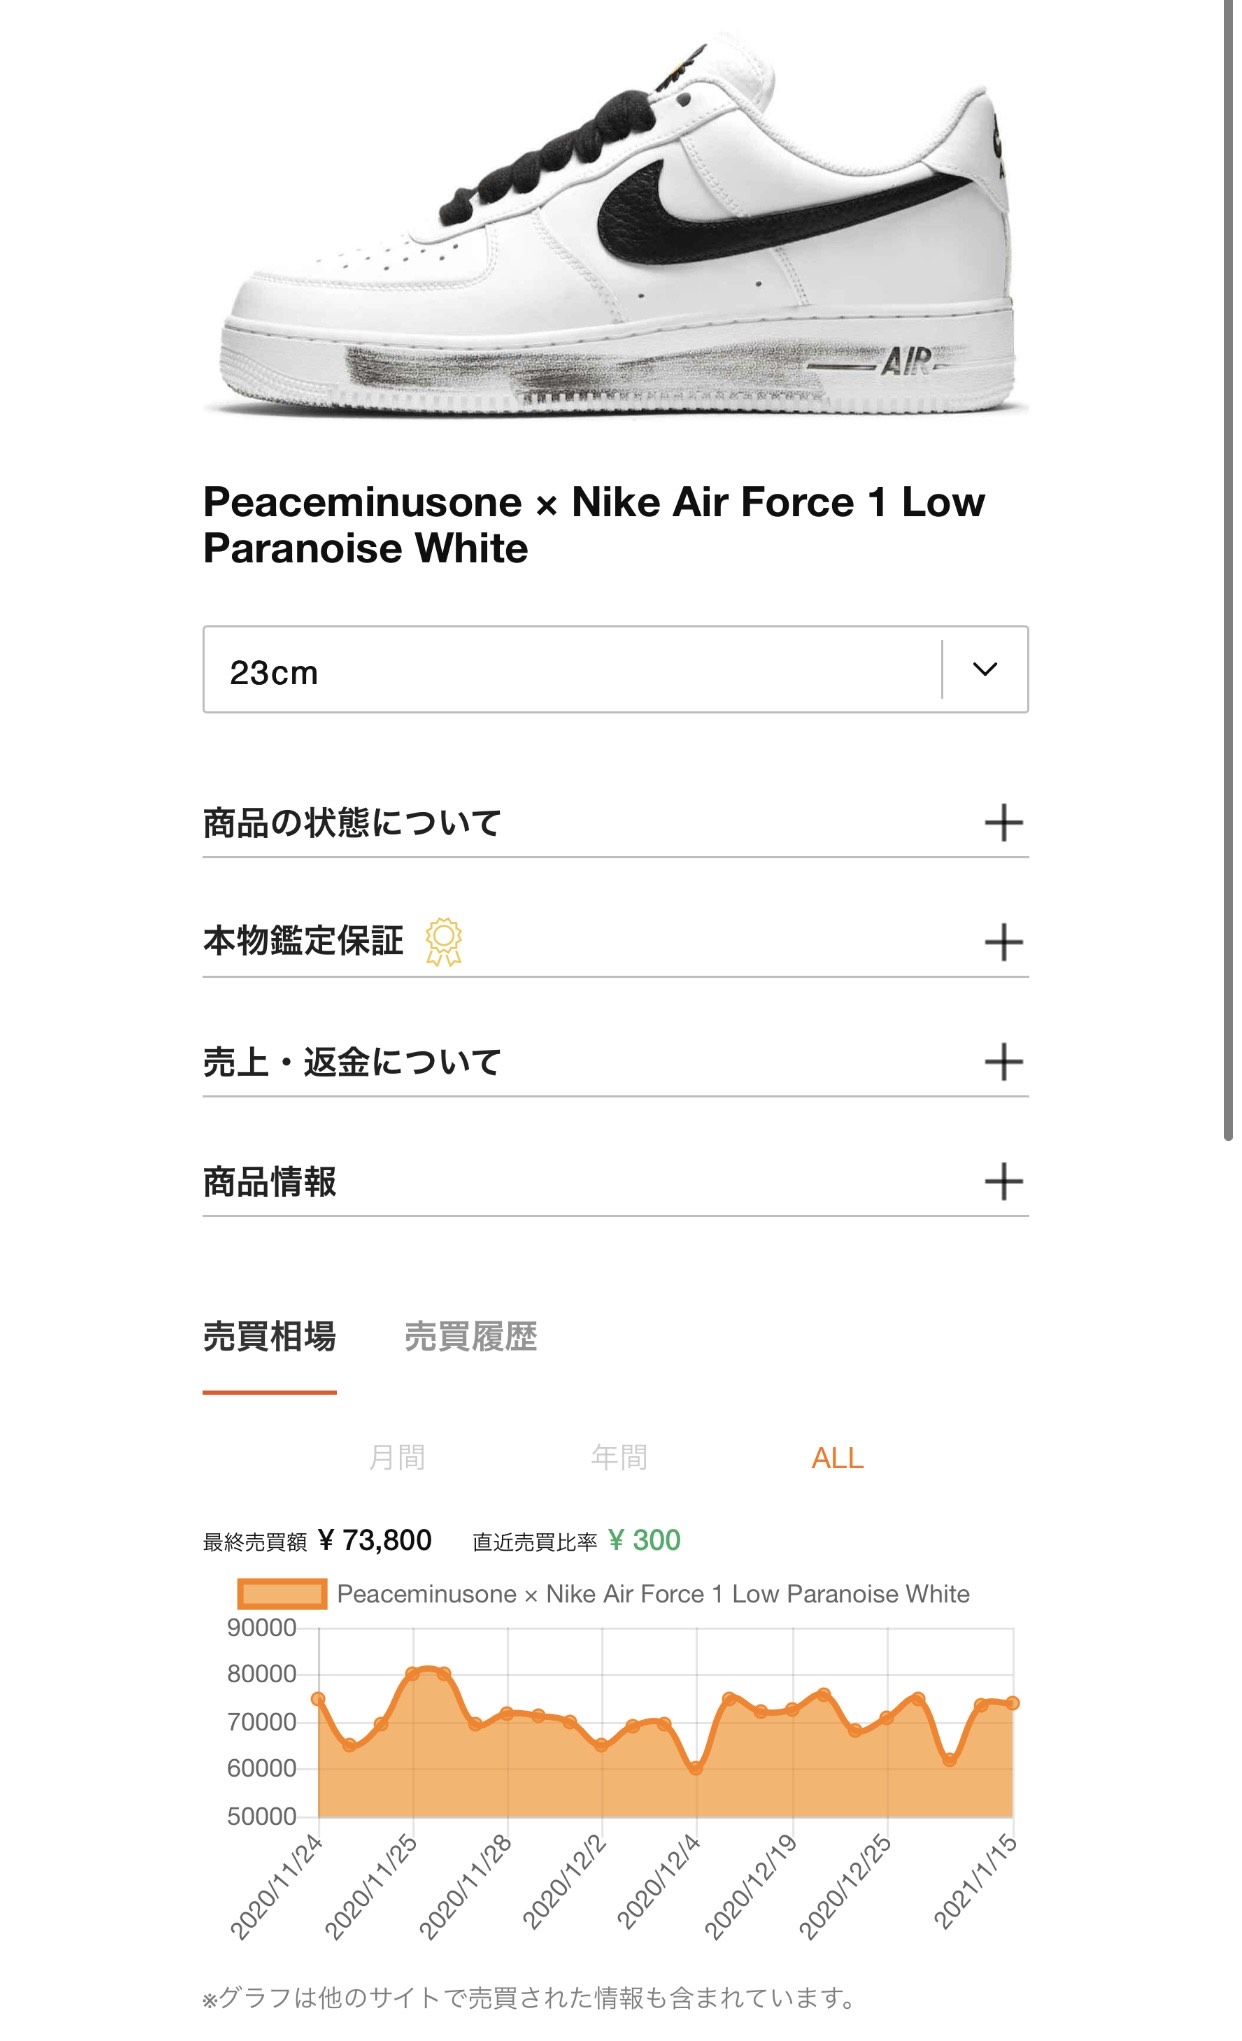Click the gold authenticity badge icon
Viewport: 1242px width, 2041px height.
[x=444, y=941]
